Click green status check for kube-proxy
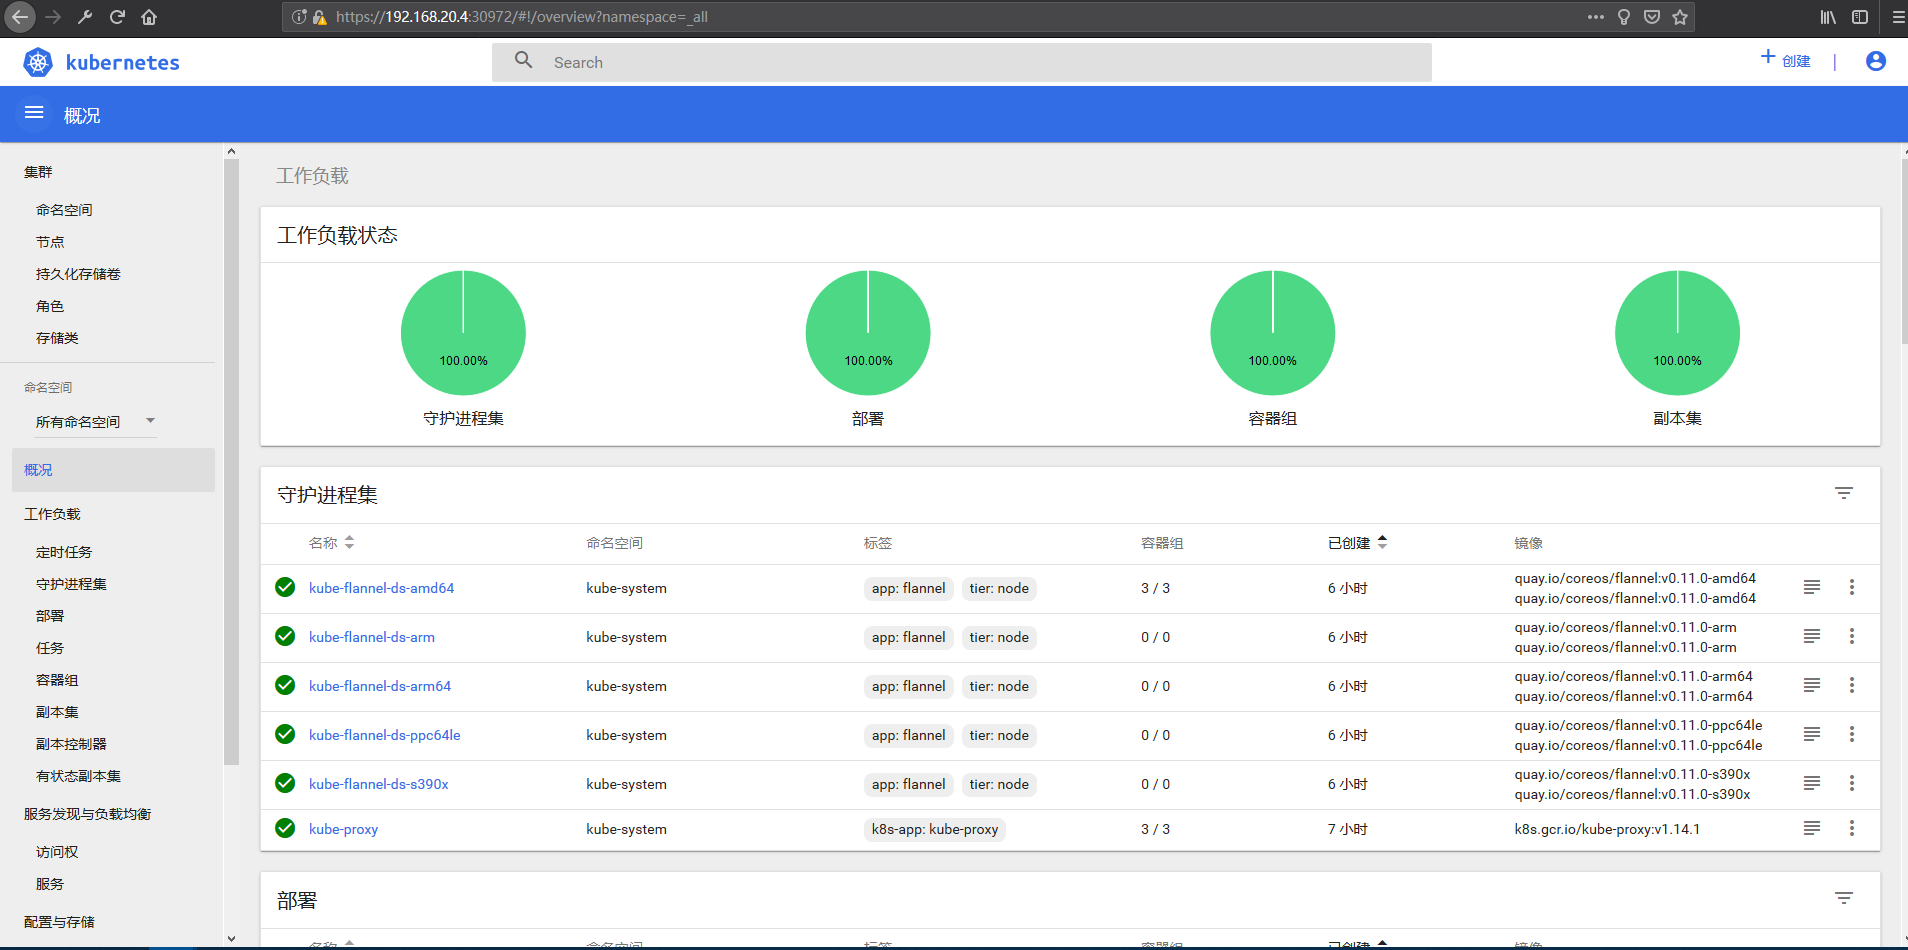Viewport: 1908px width, 950px height. coord(285,828)
